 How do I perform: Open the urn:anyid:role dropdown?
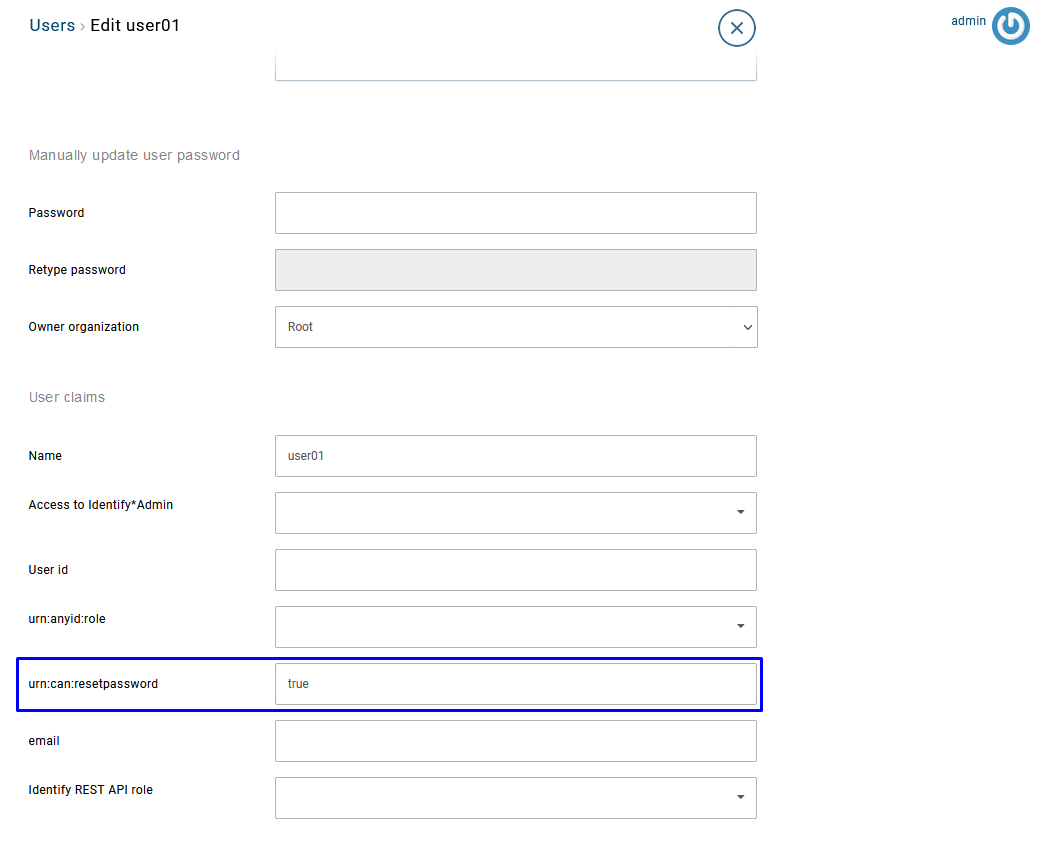pyautogui.click(x=515, y=627)
